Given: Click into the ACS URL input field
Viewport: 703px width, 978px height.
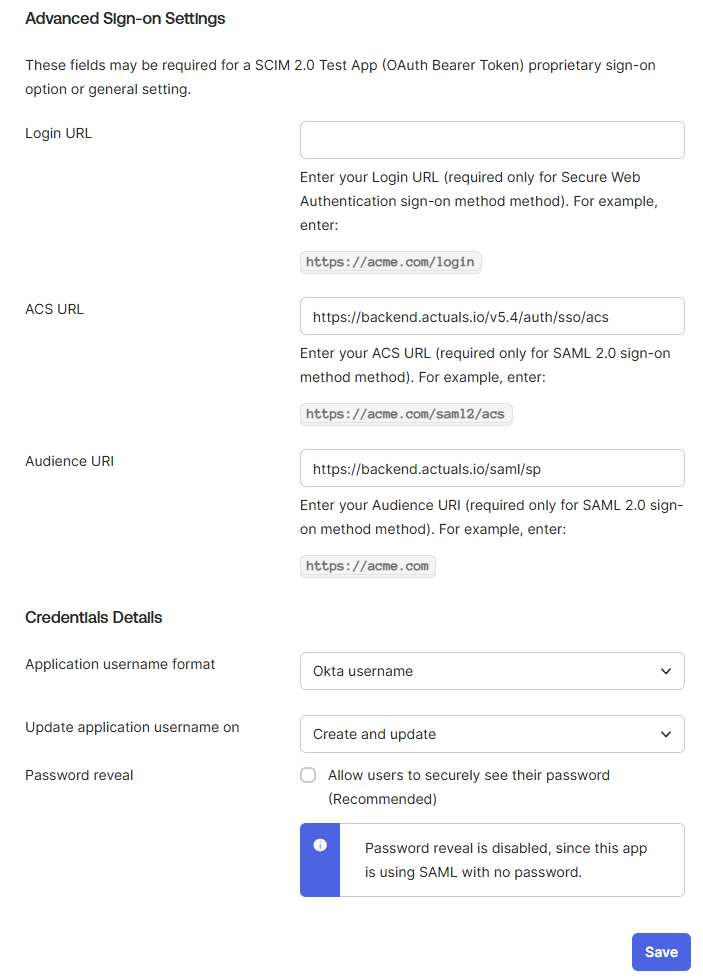Looking at the screenshot, I should tap(492, 316).
